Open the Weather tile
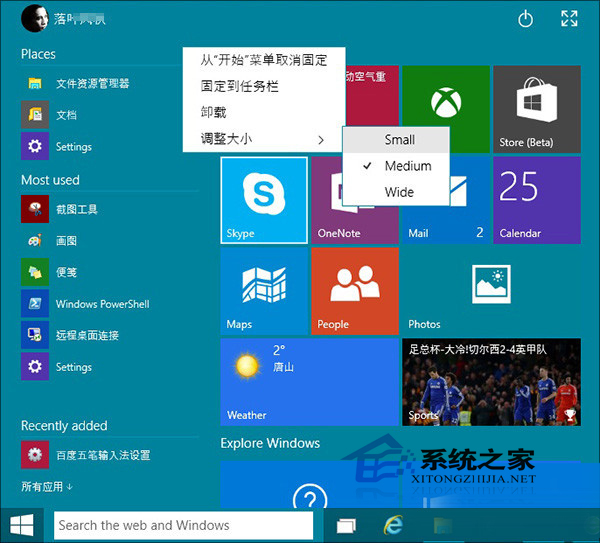 pos(310,382)
